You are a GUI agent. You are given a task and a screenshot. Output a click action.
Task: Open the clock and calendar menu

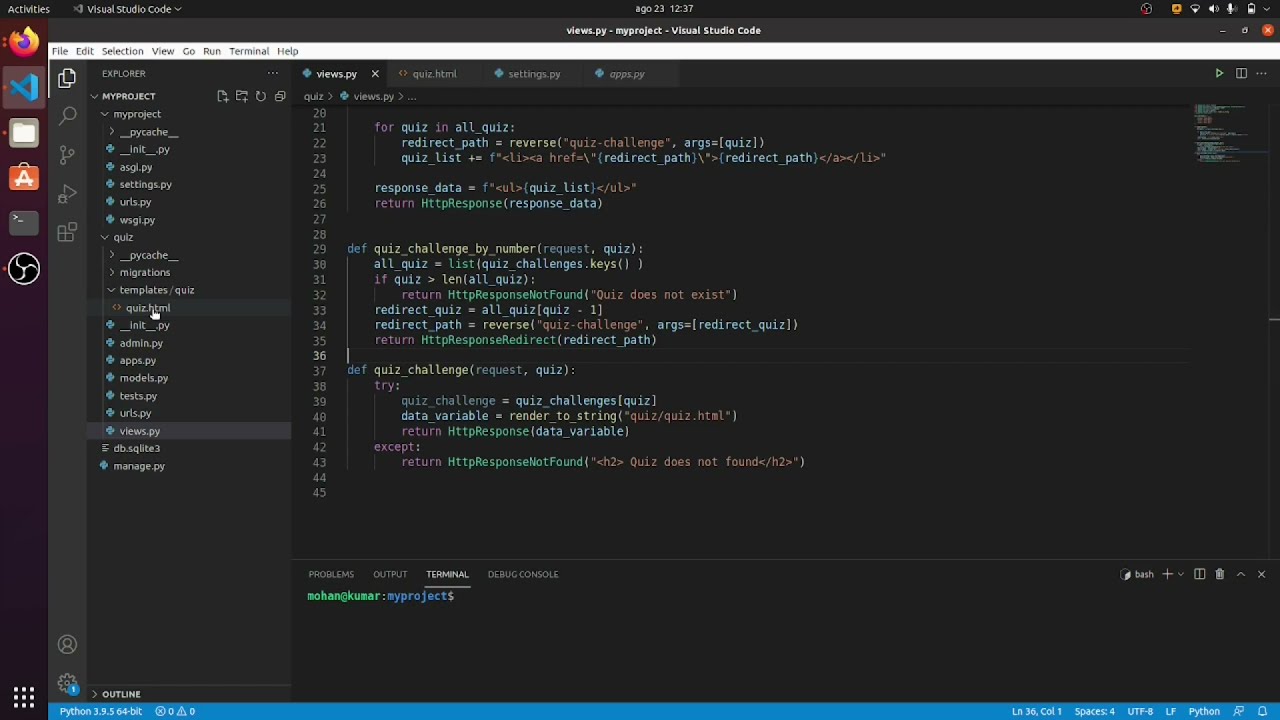(x=664, y=9)
